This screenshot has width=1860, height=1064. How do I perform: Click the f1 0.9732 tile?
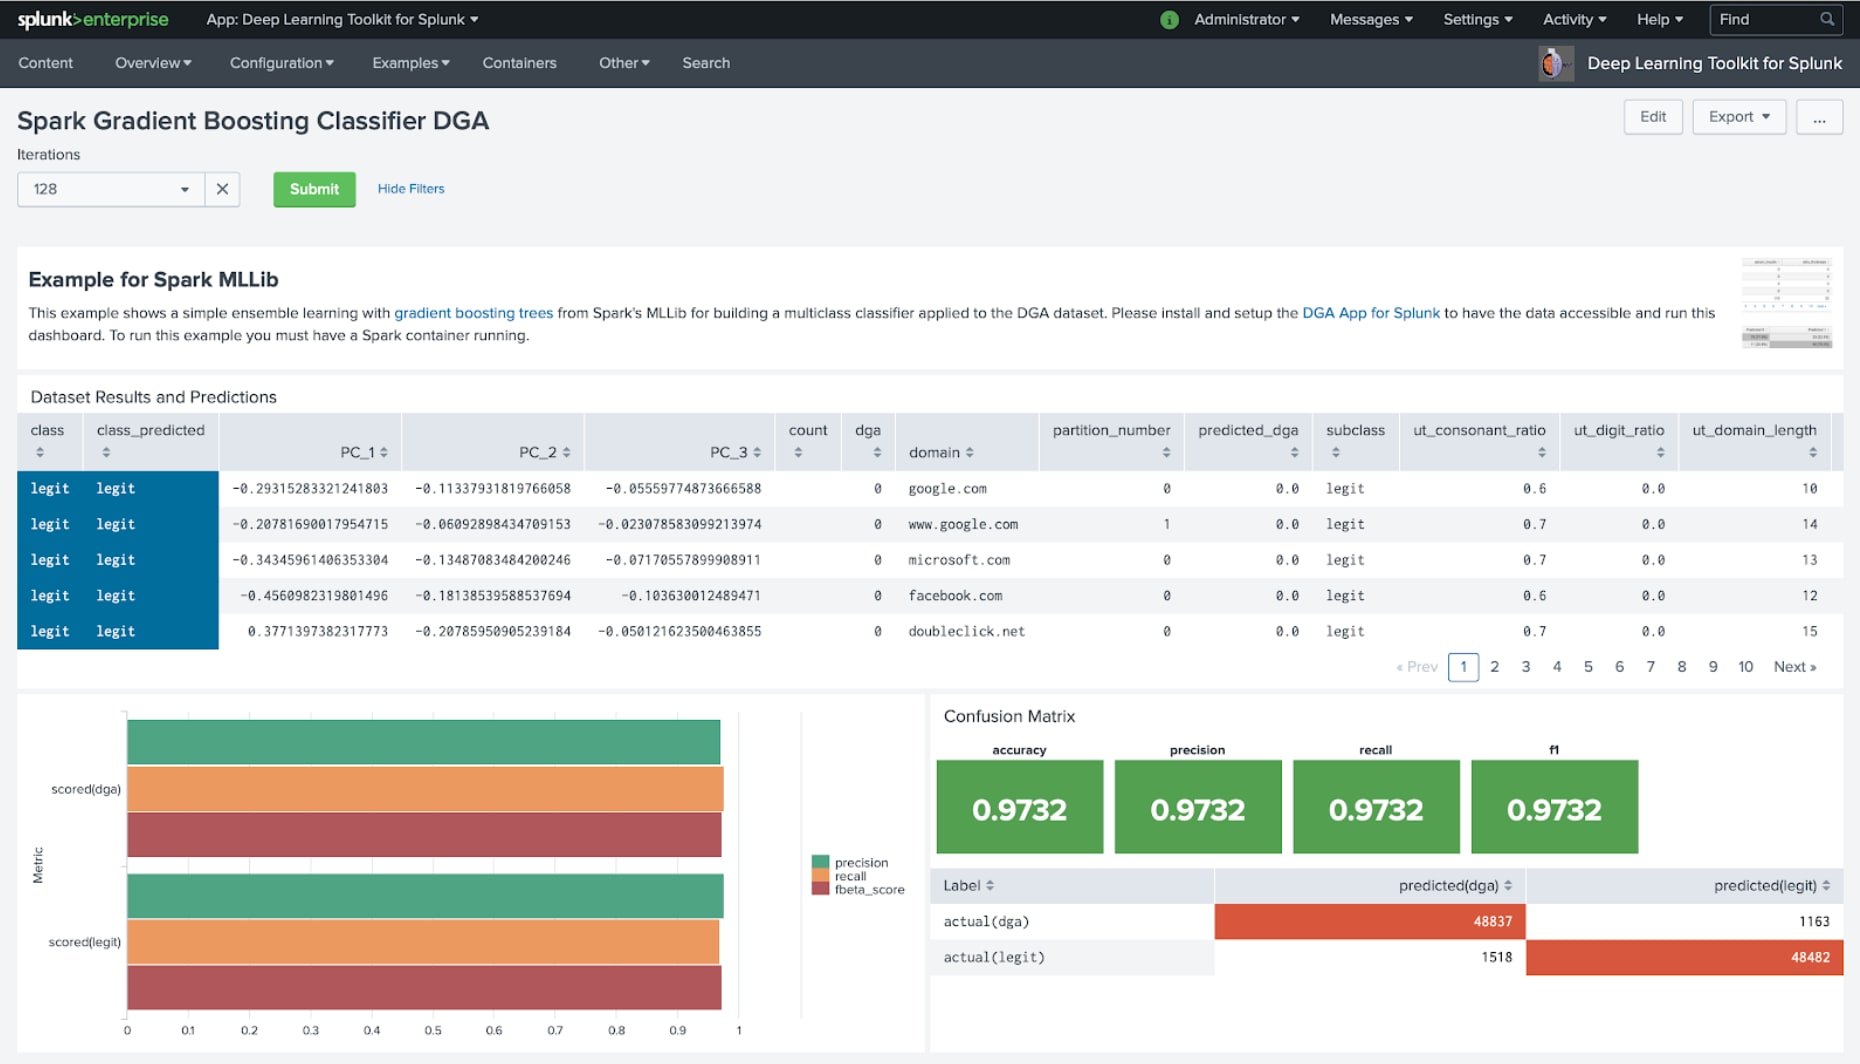[1554, 807]
